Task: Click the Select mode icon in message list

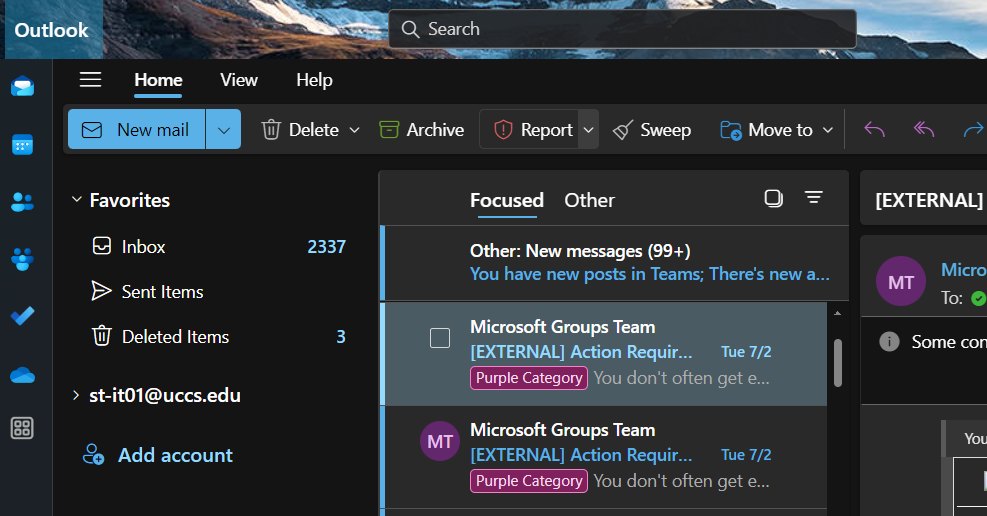Action: [x=774, y=198]
